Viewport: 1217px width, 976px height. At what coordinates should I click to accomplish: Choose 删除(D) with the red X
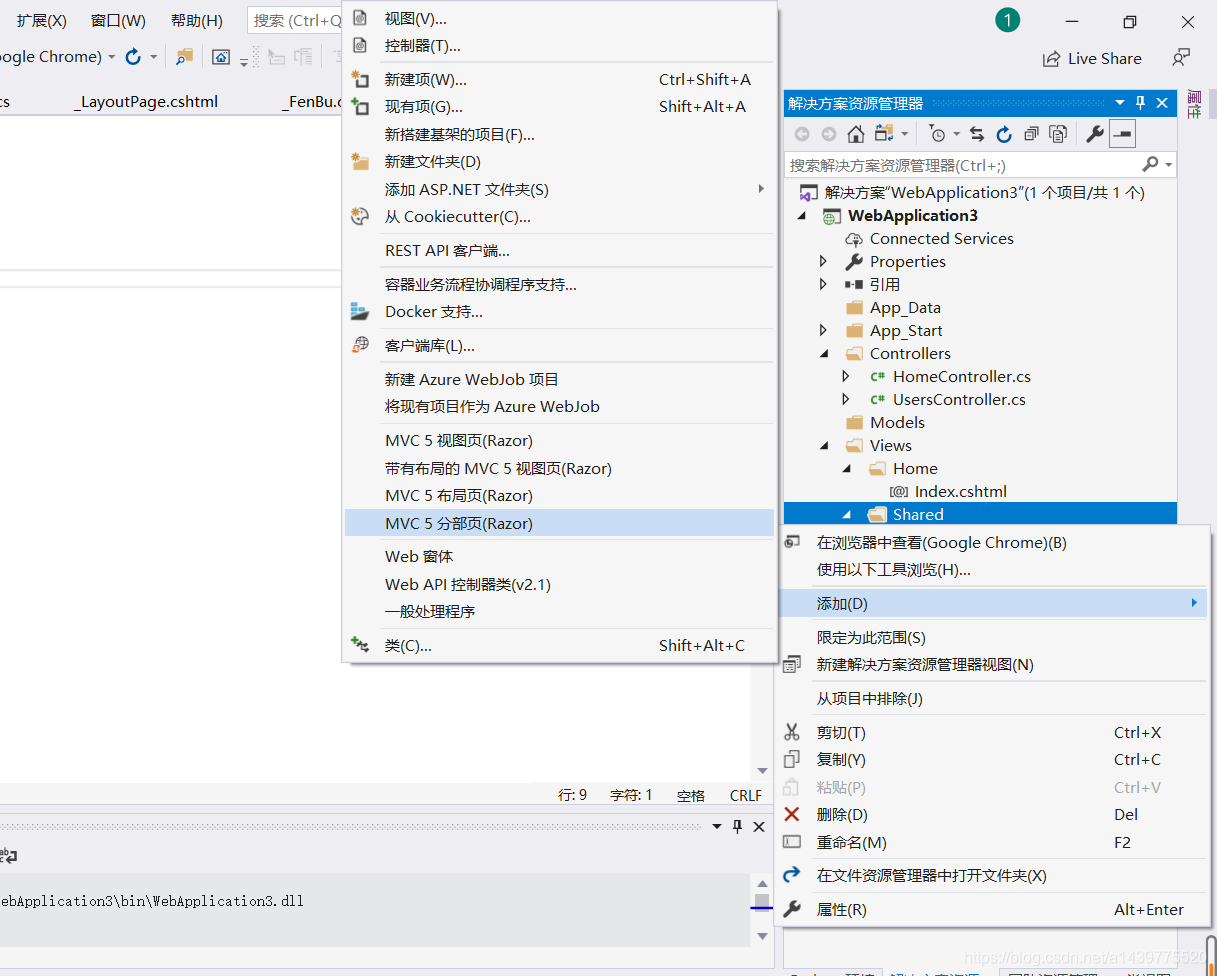pos(990,815)
